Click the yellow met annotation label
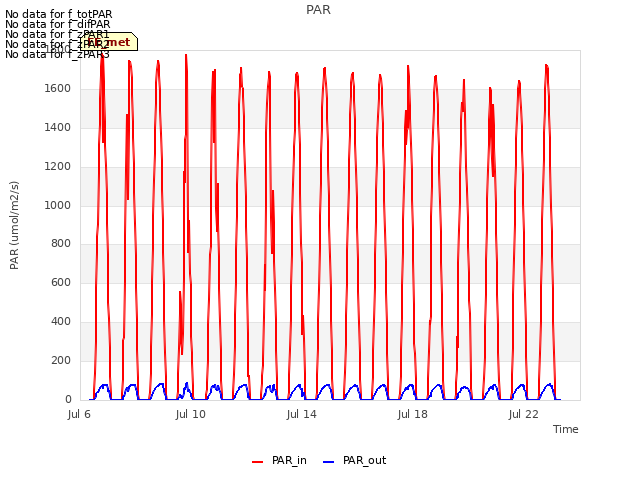This screenshot has height=480, width=640. coord(109,42)
